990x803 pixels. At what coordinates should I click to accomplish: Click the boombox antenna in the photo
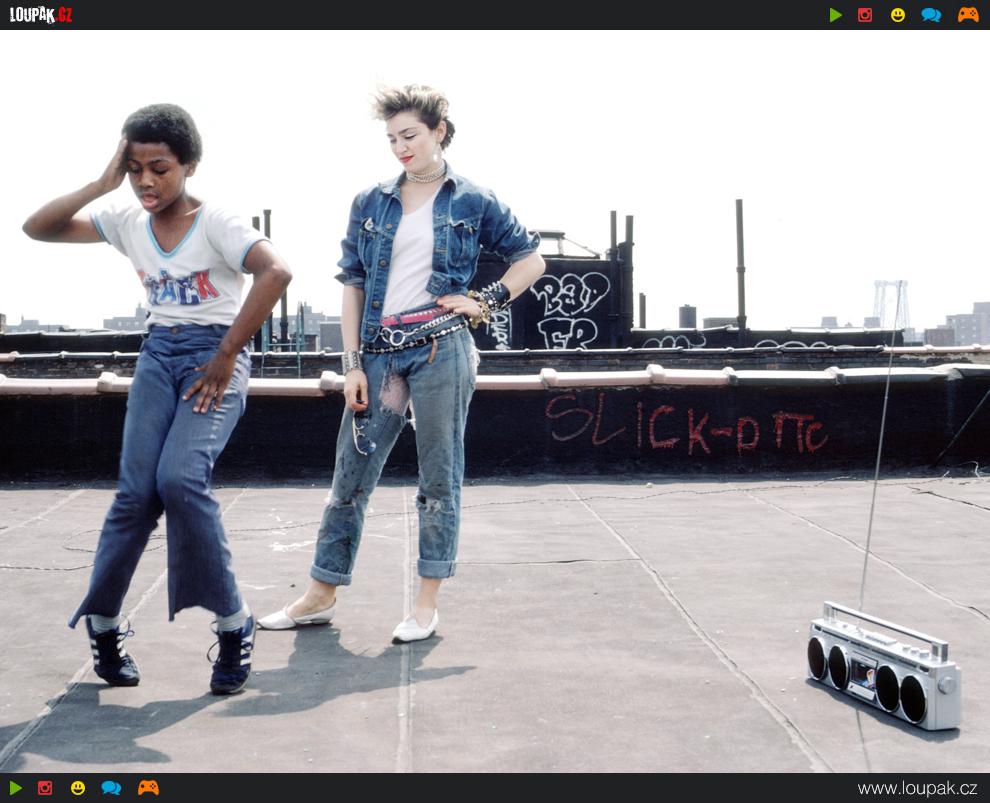coord(877,470)
